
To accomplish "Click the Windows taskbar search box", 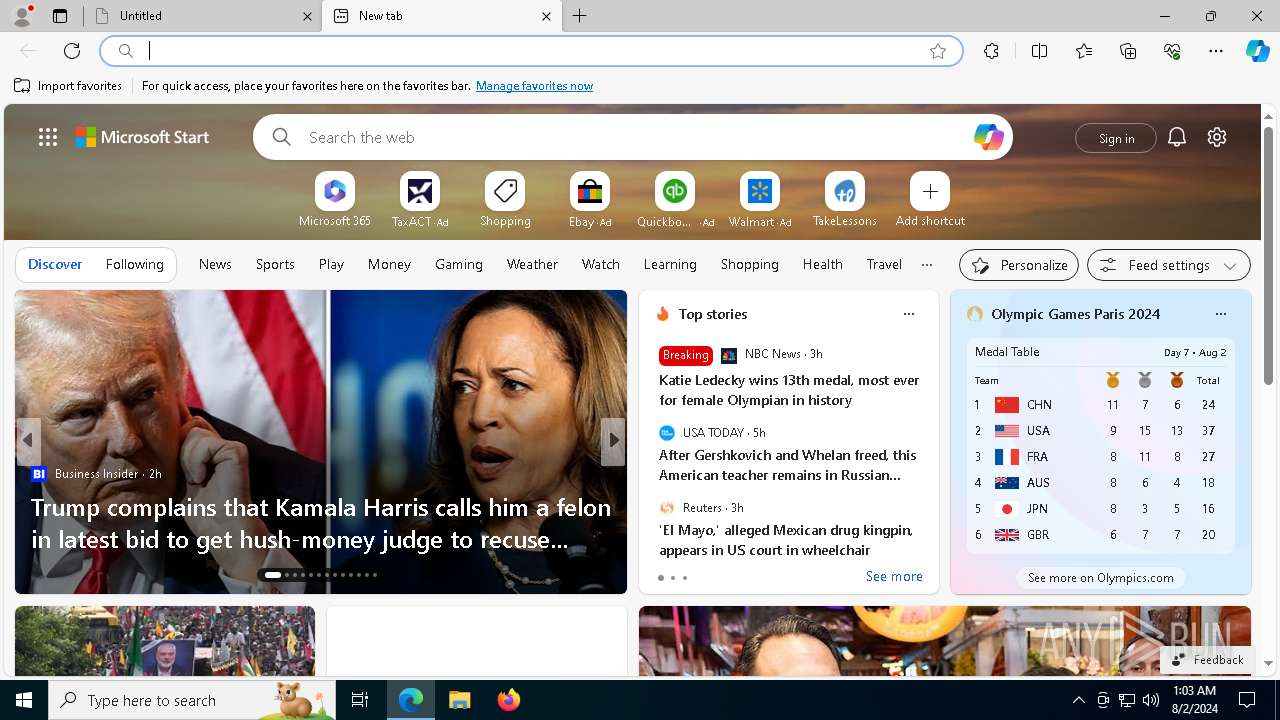I will pos(192,700).
